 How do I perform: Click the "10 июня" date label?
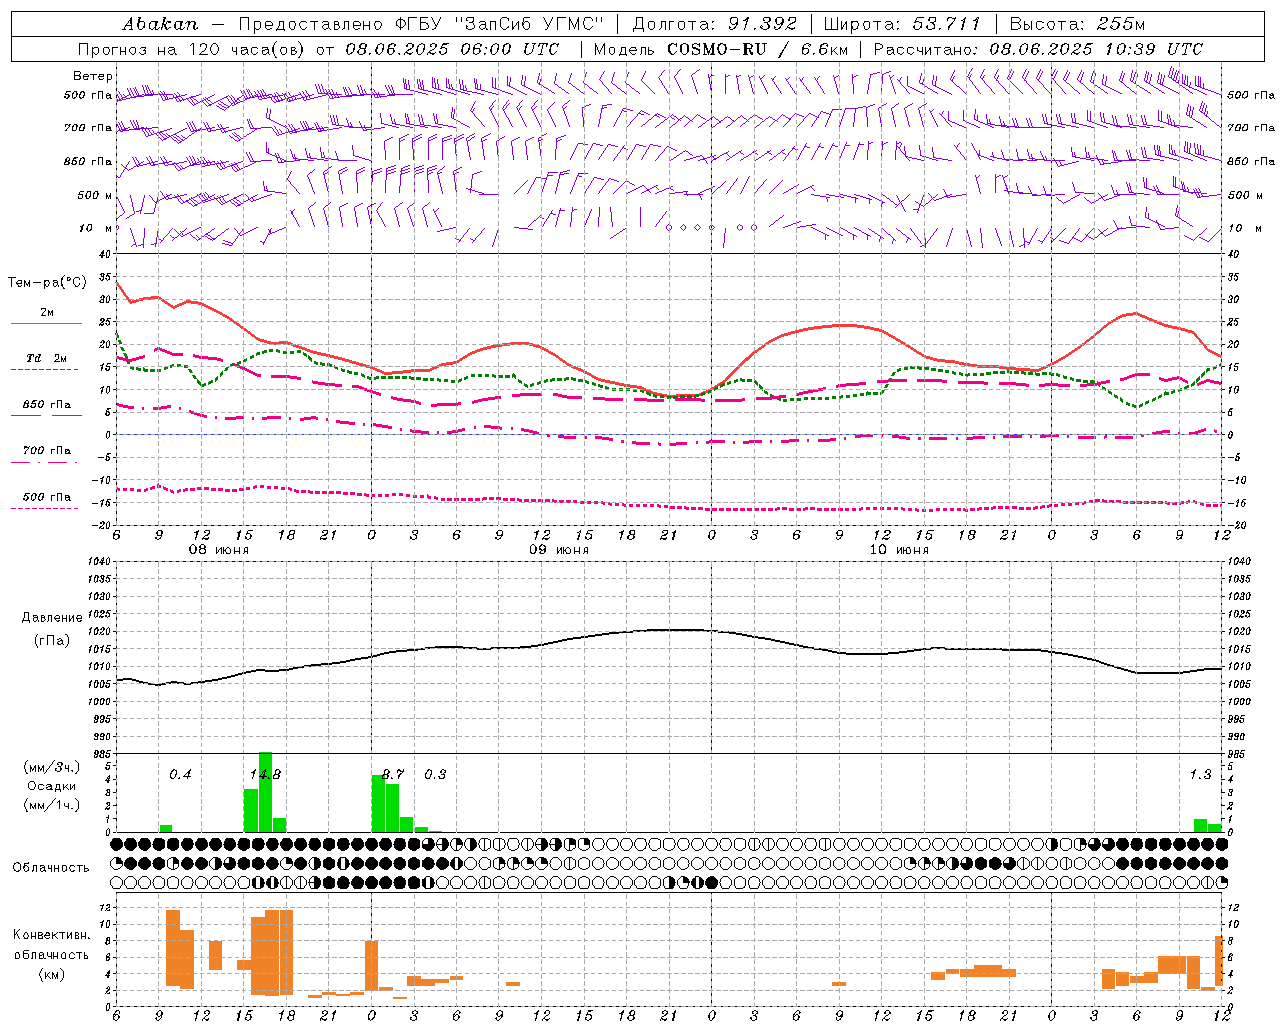pos(899,550)
